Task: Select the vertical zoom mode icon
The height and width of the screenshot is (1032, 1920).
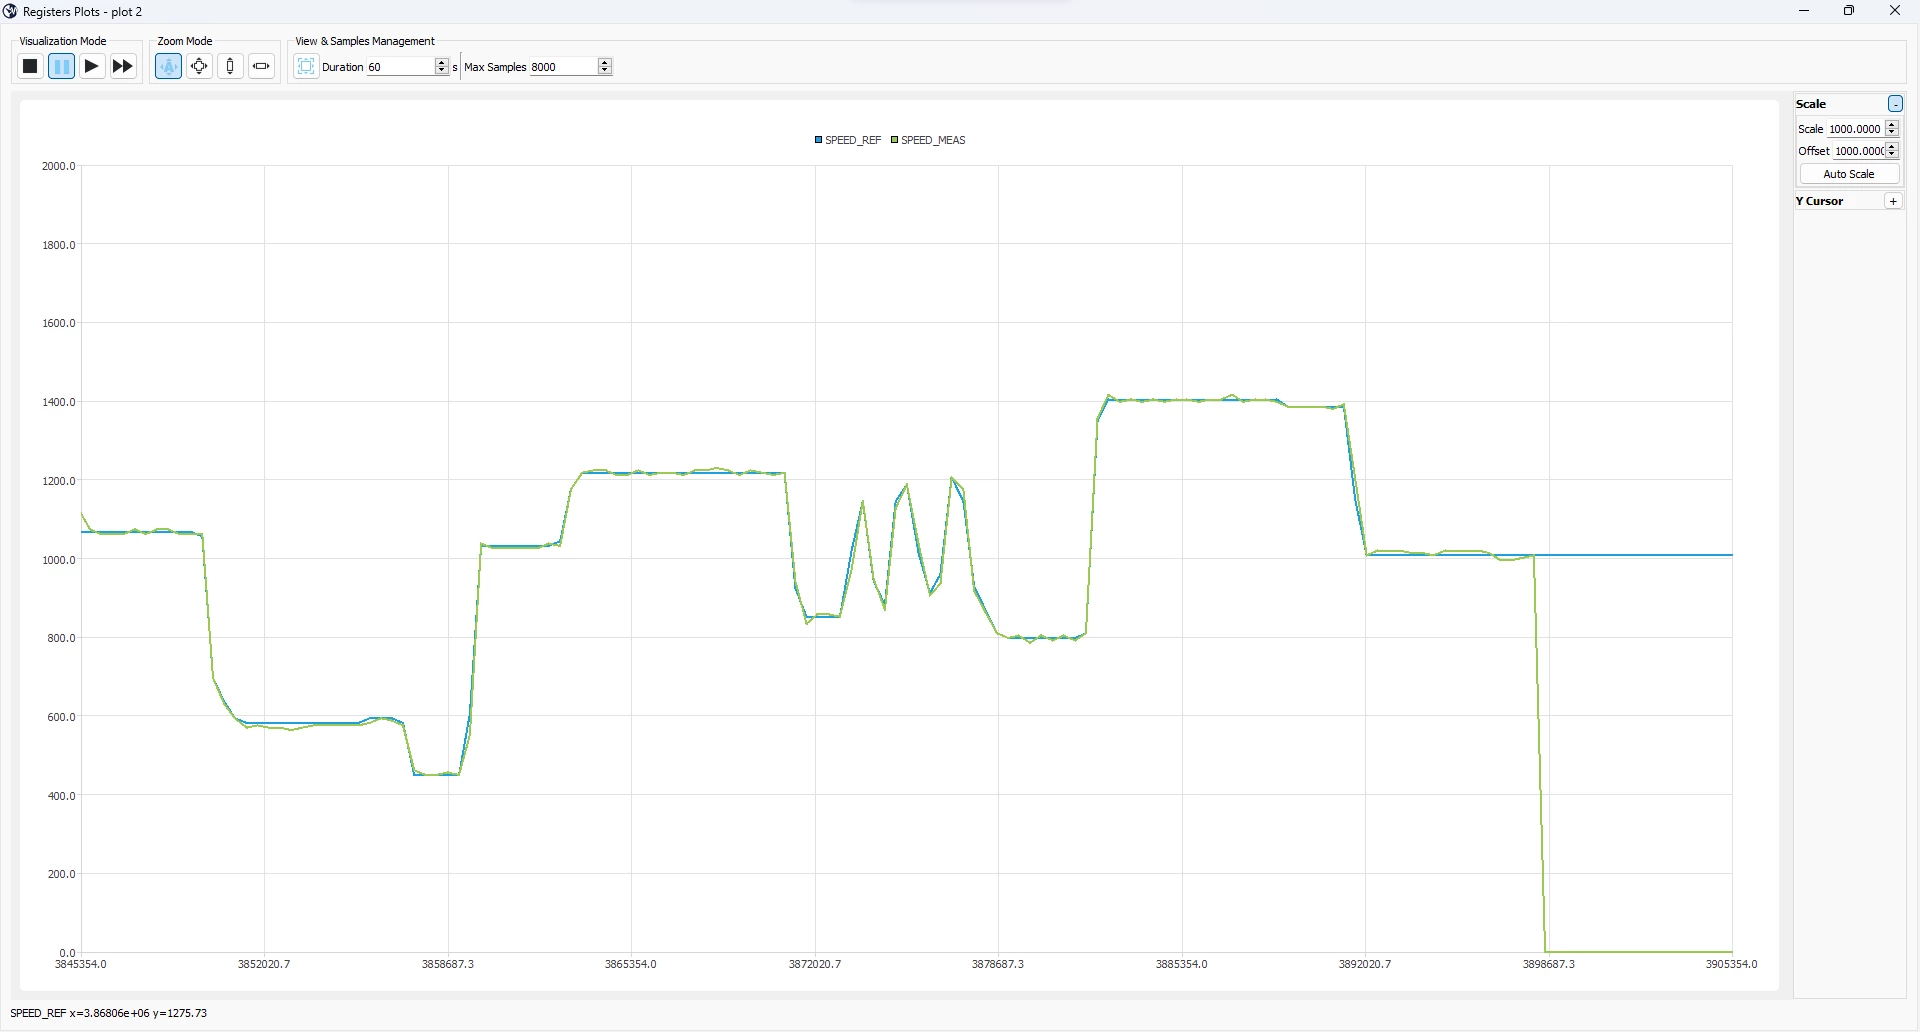Action: [x=230, y=66]
